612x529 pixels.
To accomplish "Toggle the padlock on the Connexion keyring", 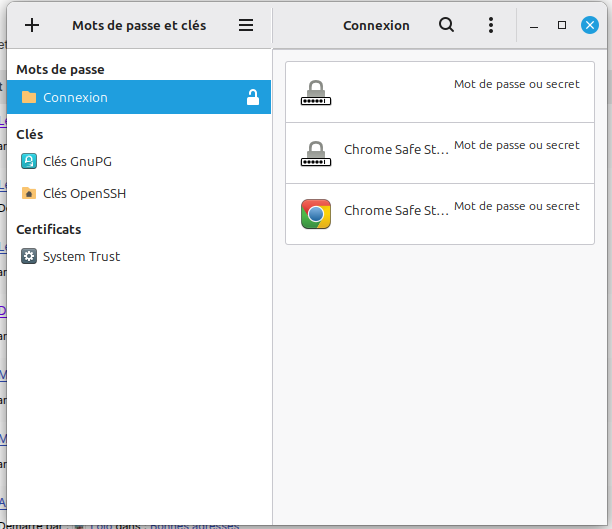I will pos(253,97).
